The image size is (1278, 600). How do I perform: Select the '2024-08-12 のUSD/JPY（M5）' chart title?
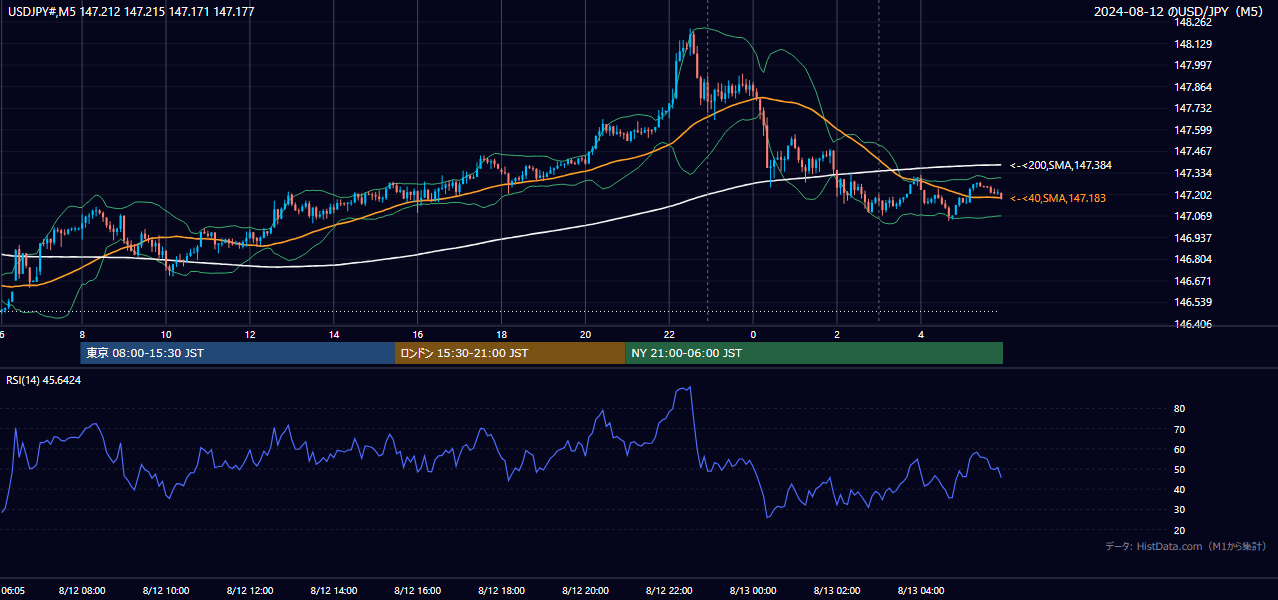[1179, 12]
